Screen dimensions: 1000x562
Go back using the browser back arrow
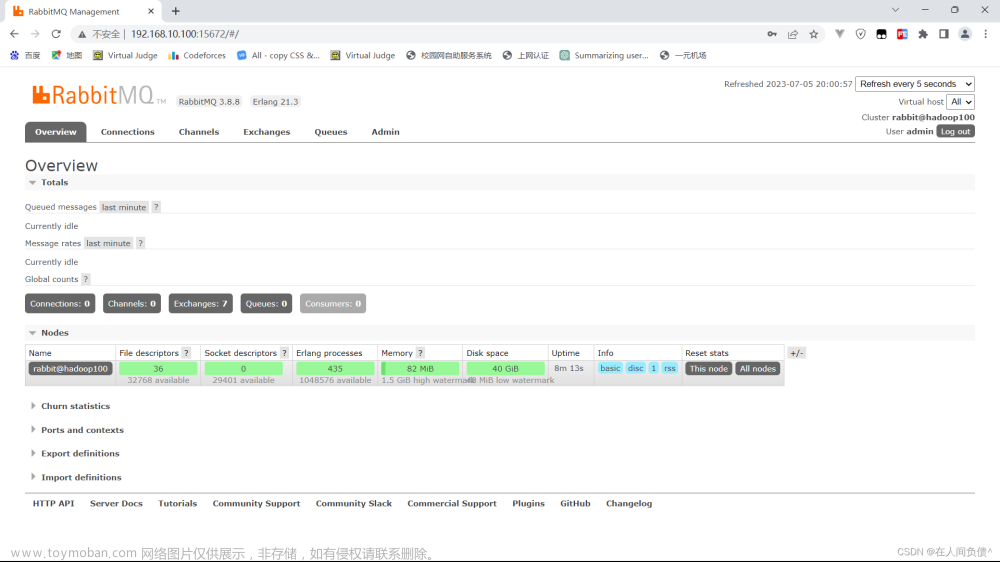[x=14, y=34]
